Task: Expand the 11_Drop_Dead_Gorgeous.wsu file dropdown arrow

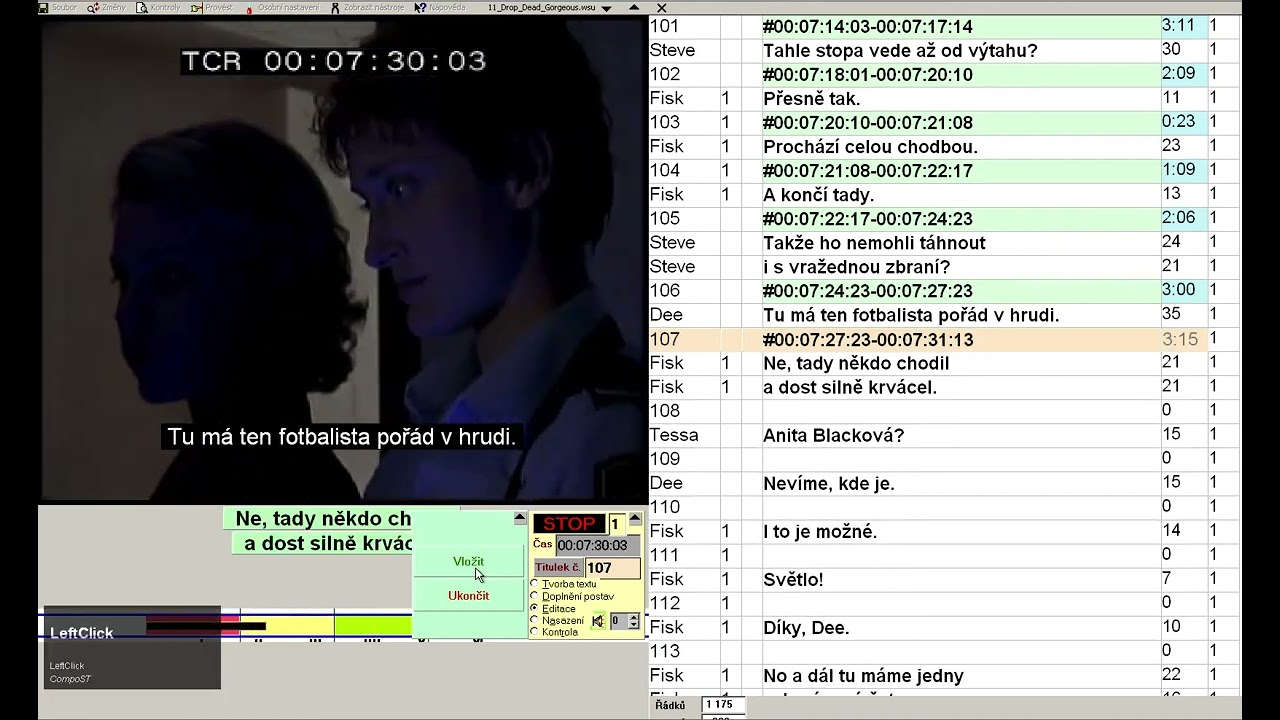Action: pyautogui.click(x=606, y=8)
